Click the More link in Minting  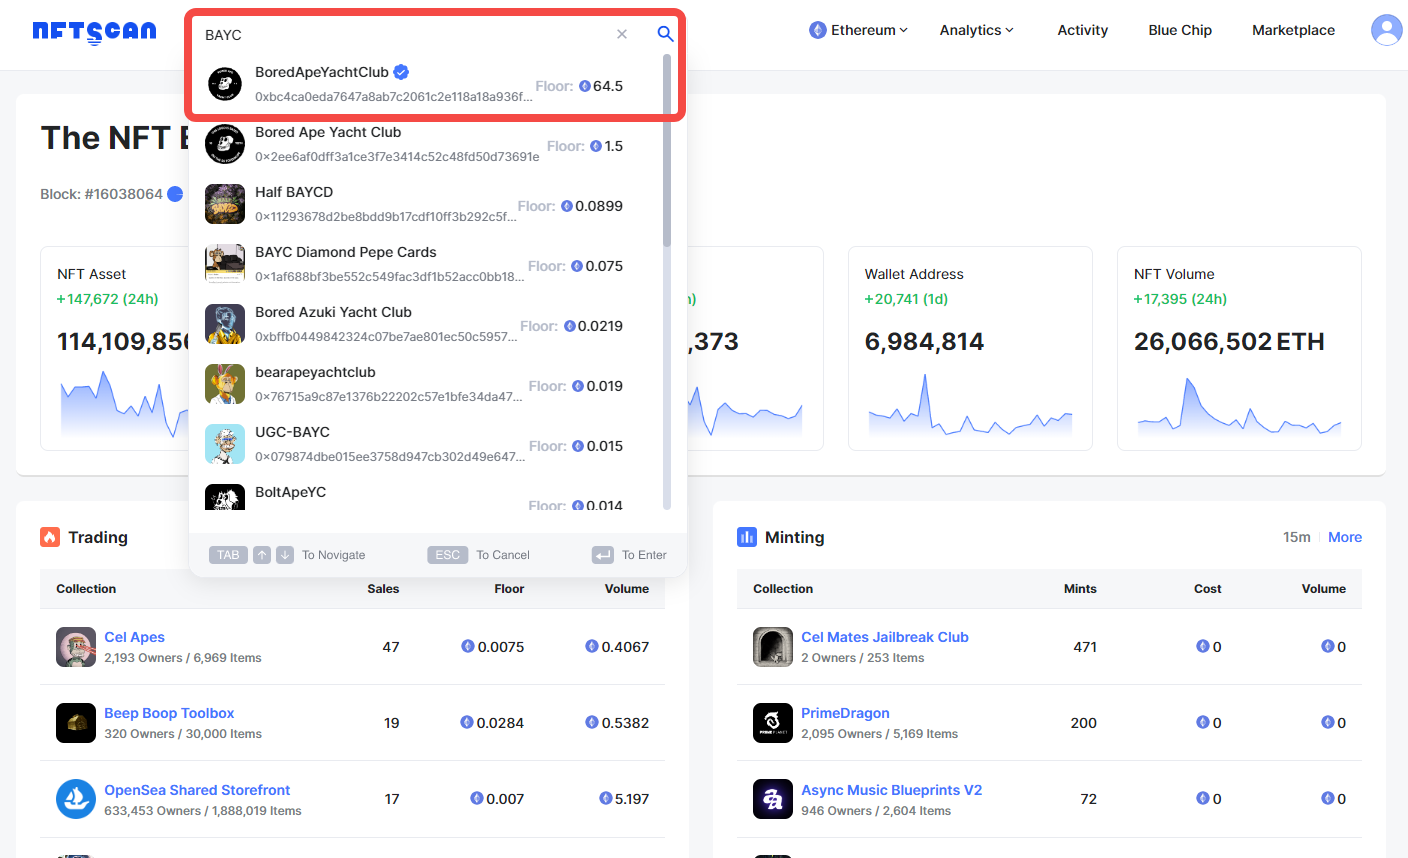pos(1344,537)
